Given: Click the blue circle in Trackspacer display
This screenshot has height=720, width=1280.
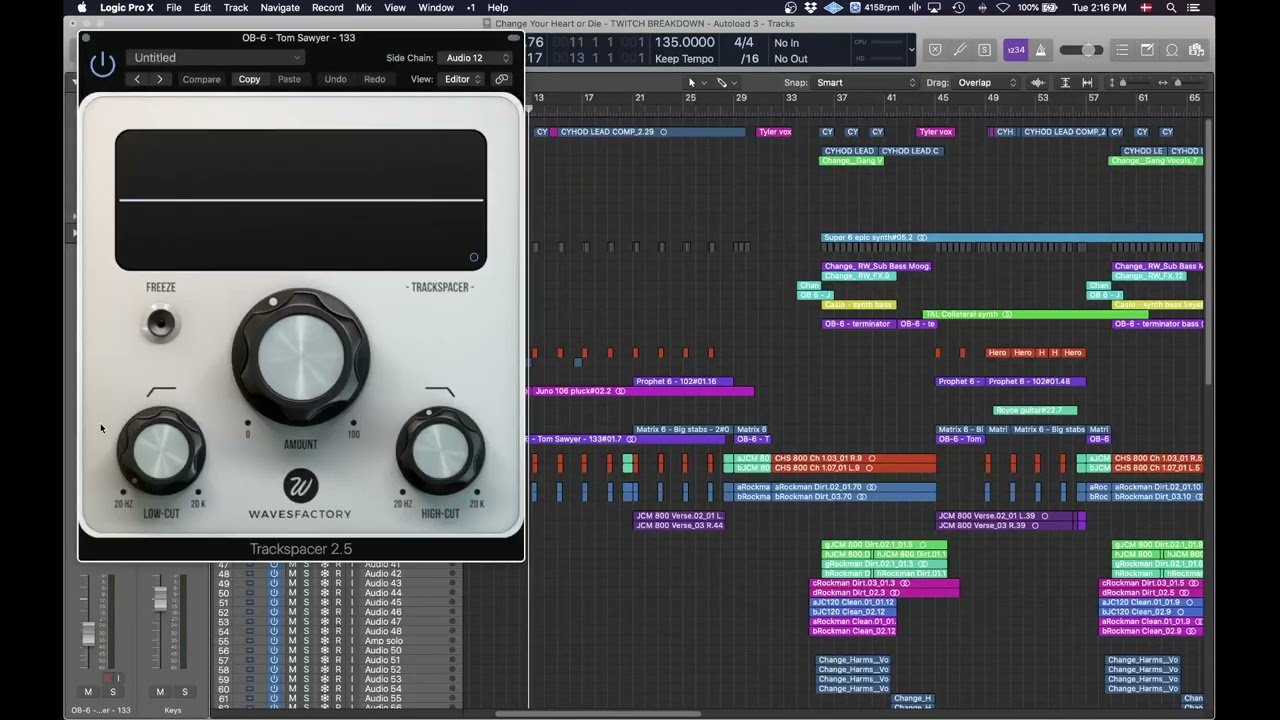Looking at the screenshot, I should (474, 257).
